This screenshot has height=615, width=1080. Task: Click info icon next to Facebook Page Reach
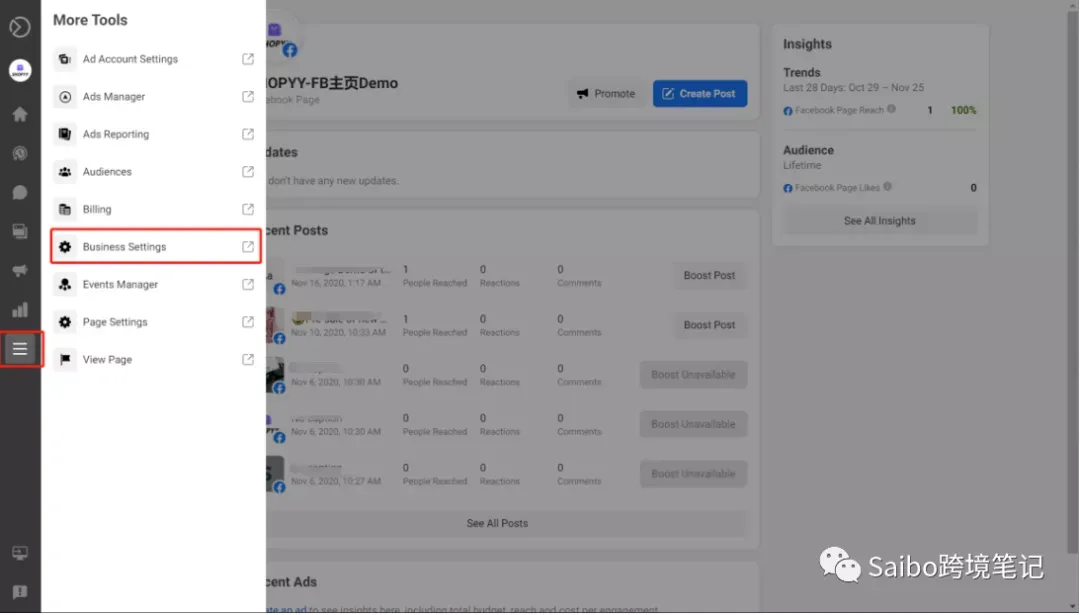click(891, 109)
